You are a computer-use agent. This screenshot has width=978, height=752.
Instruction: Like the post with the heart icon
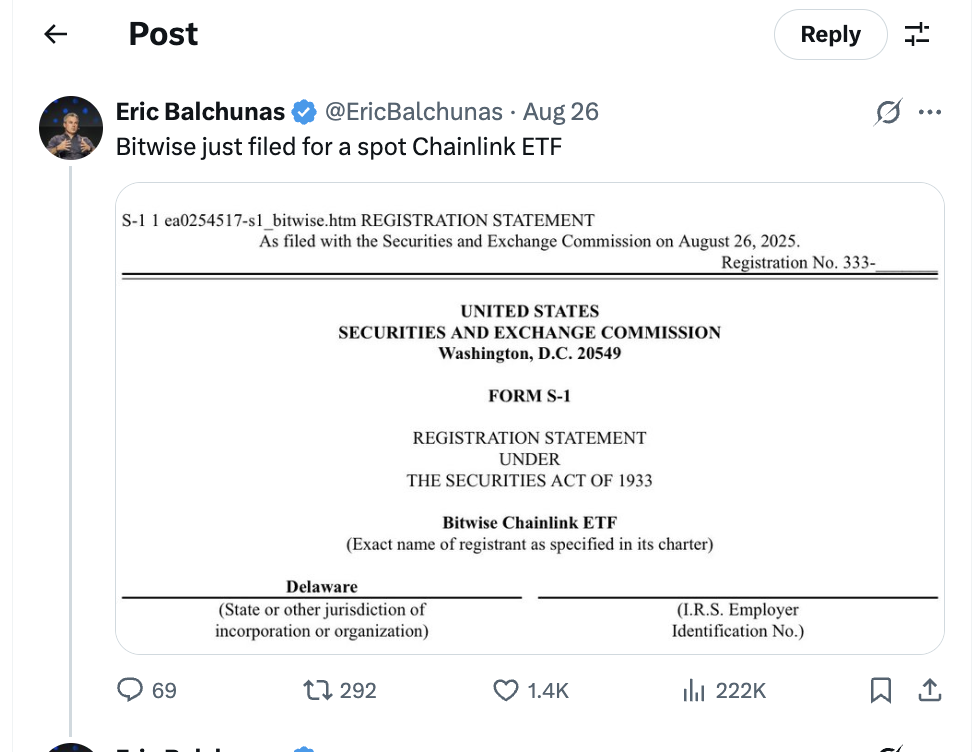pyautogui.click(x=507, y=690)
